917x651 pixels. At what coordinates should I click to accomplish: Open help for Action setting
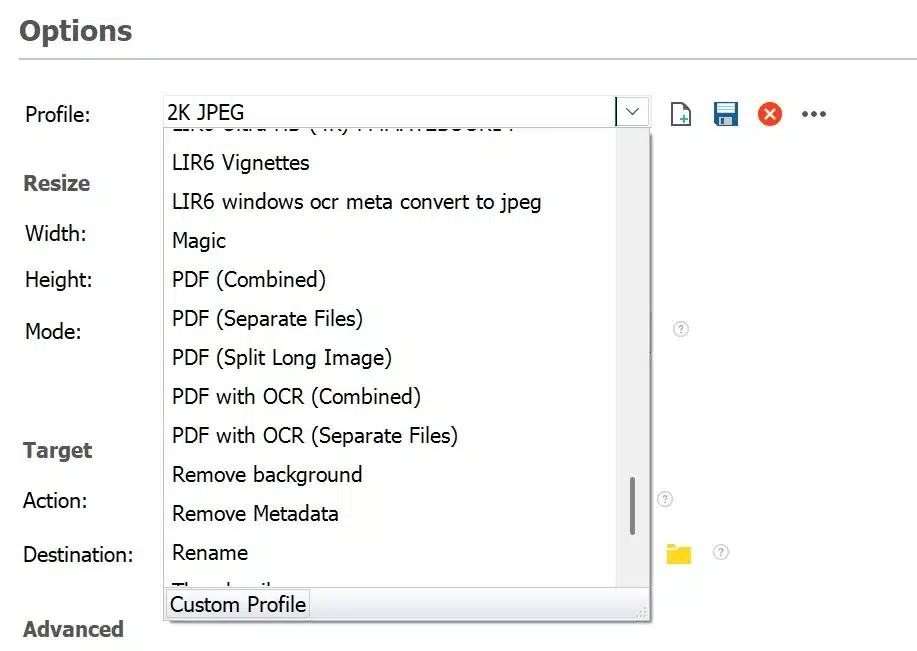click(665, 499)
